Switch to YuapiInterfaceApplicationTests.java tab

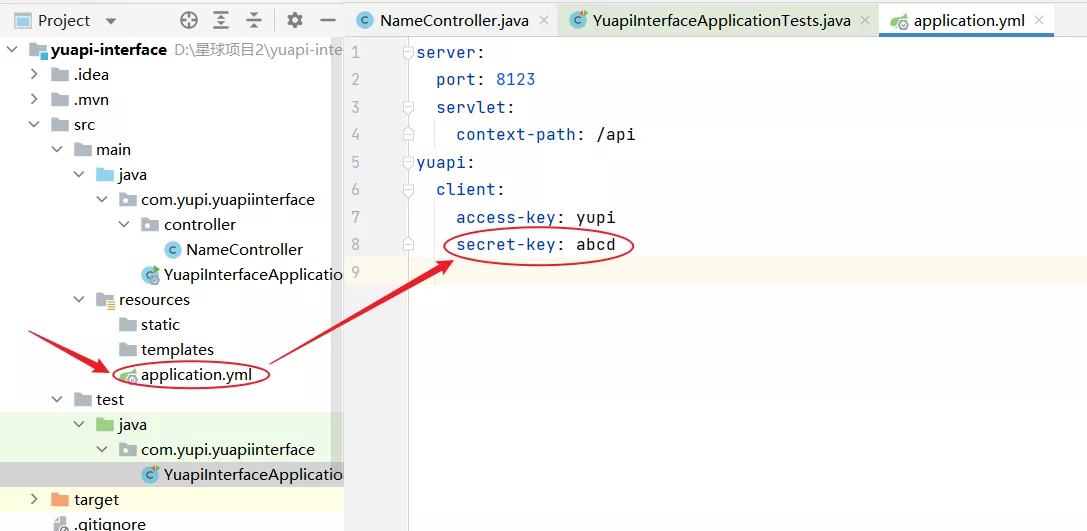click(721, 21)
